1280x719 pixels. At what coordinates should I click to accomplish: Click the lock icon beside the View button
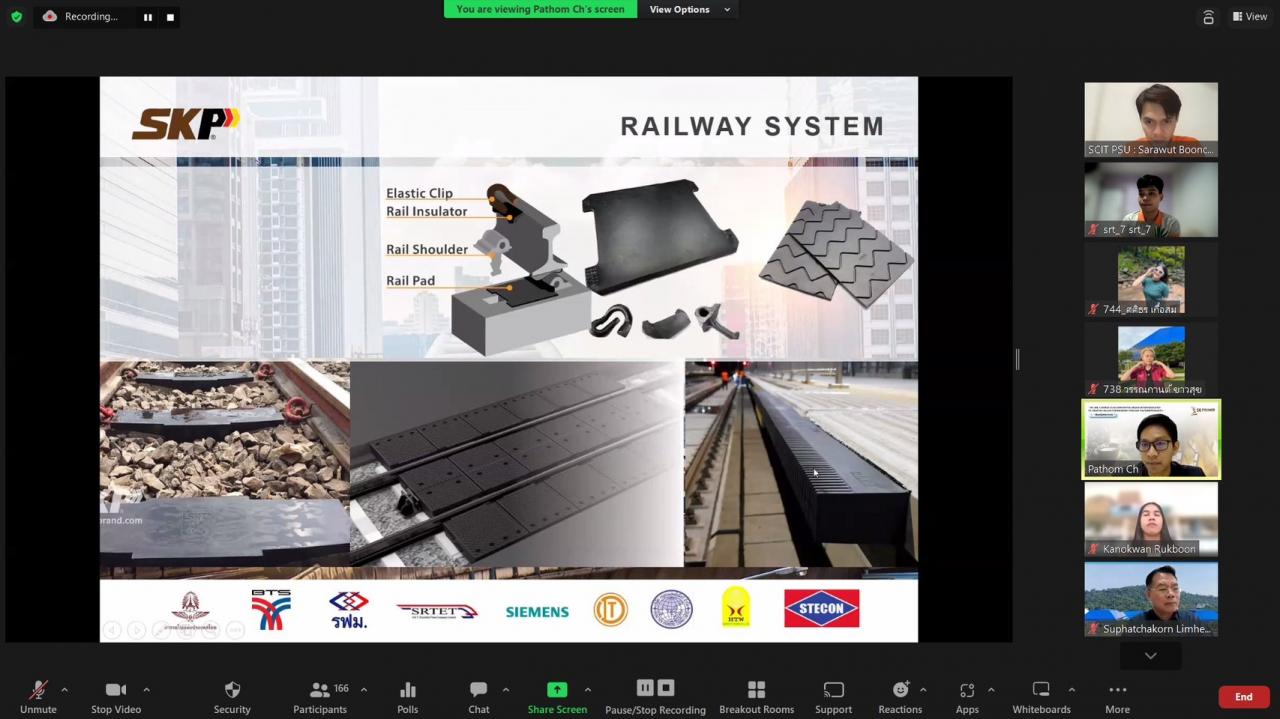pyautogui.click(x=1208, y=17)
